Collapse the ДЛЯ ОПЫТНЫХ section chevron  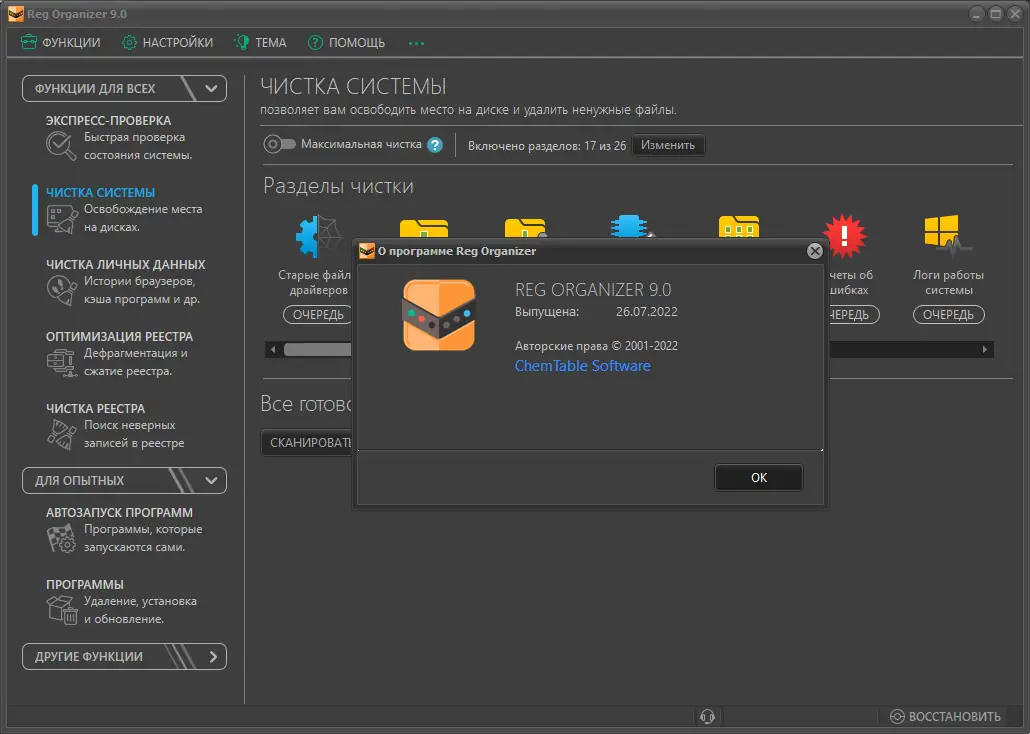point(211,480)
